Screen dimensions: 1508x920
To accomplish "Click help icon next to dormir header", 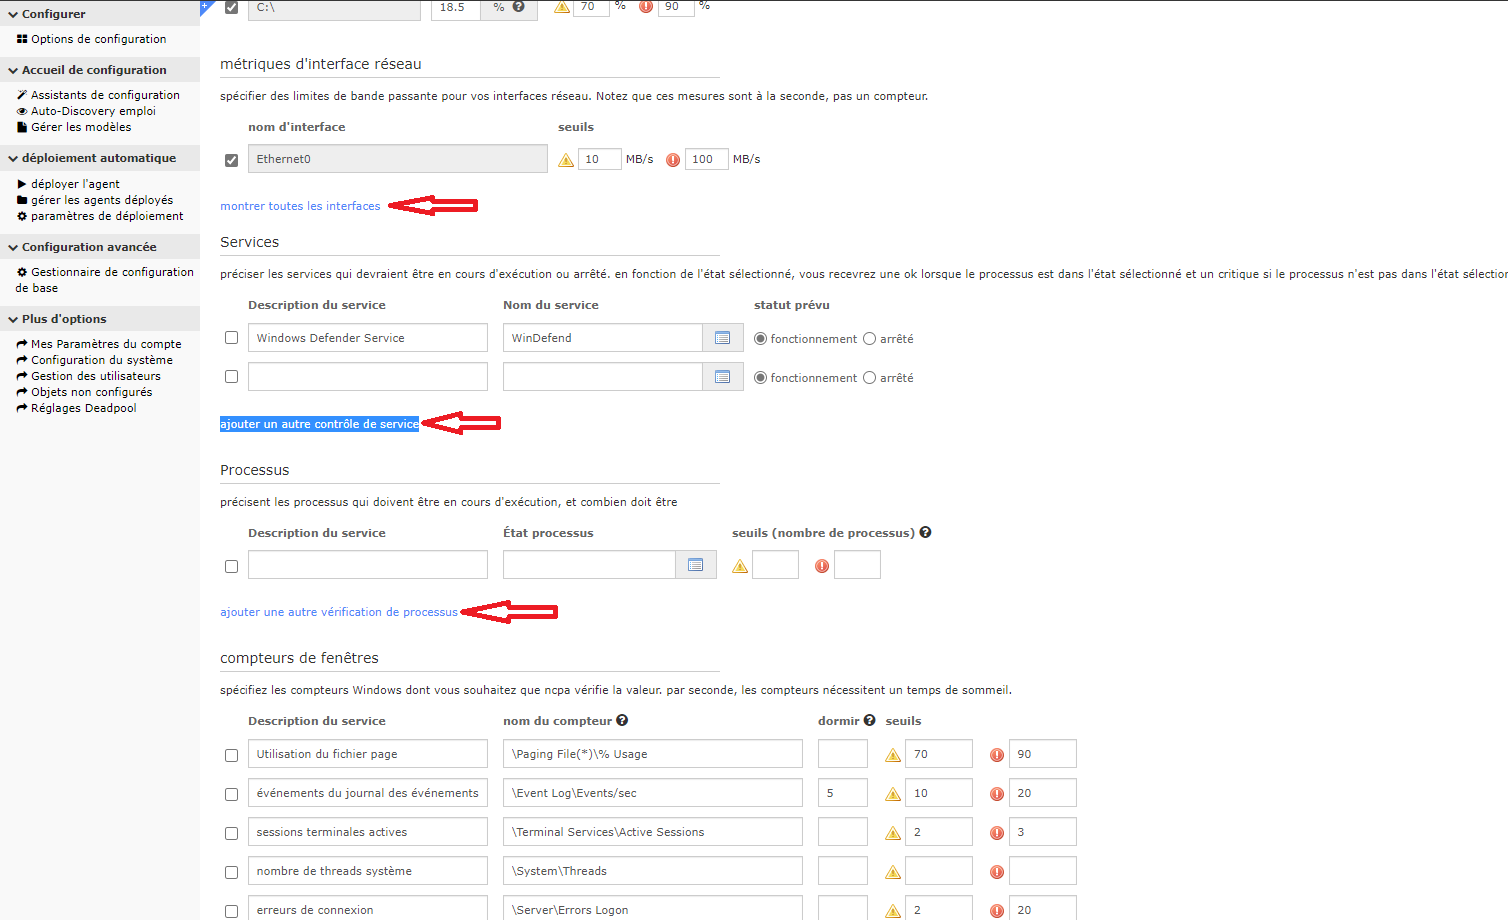I will coord(869,720).
